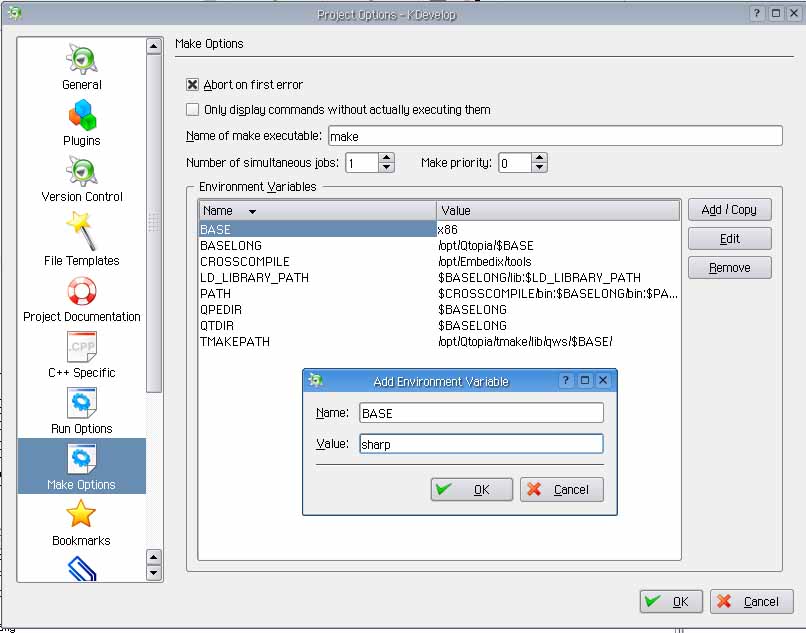
Task: Click OK in Project Options dialog
Action: coord(671,601)
